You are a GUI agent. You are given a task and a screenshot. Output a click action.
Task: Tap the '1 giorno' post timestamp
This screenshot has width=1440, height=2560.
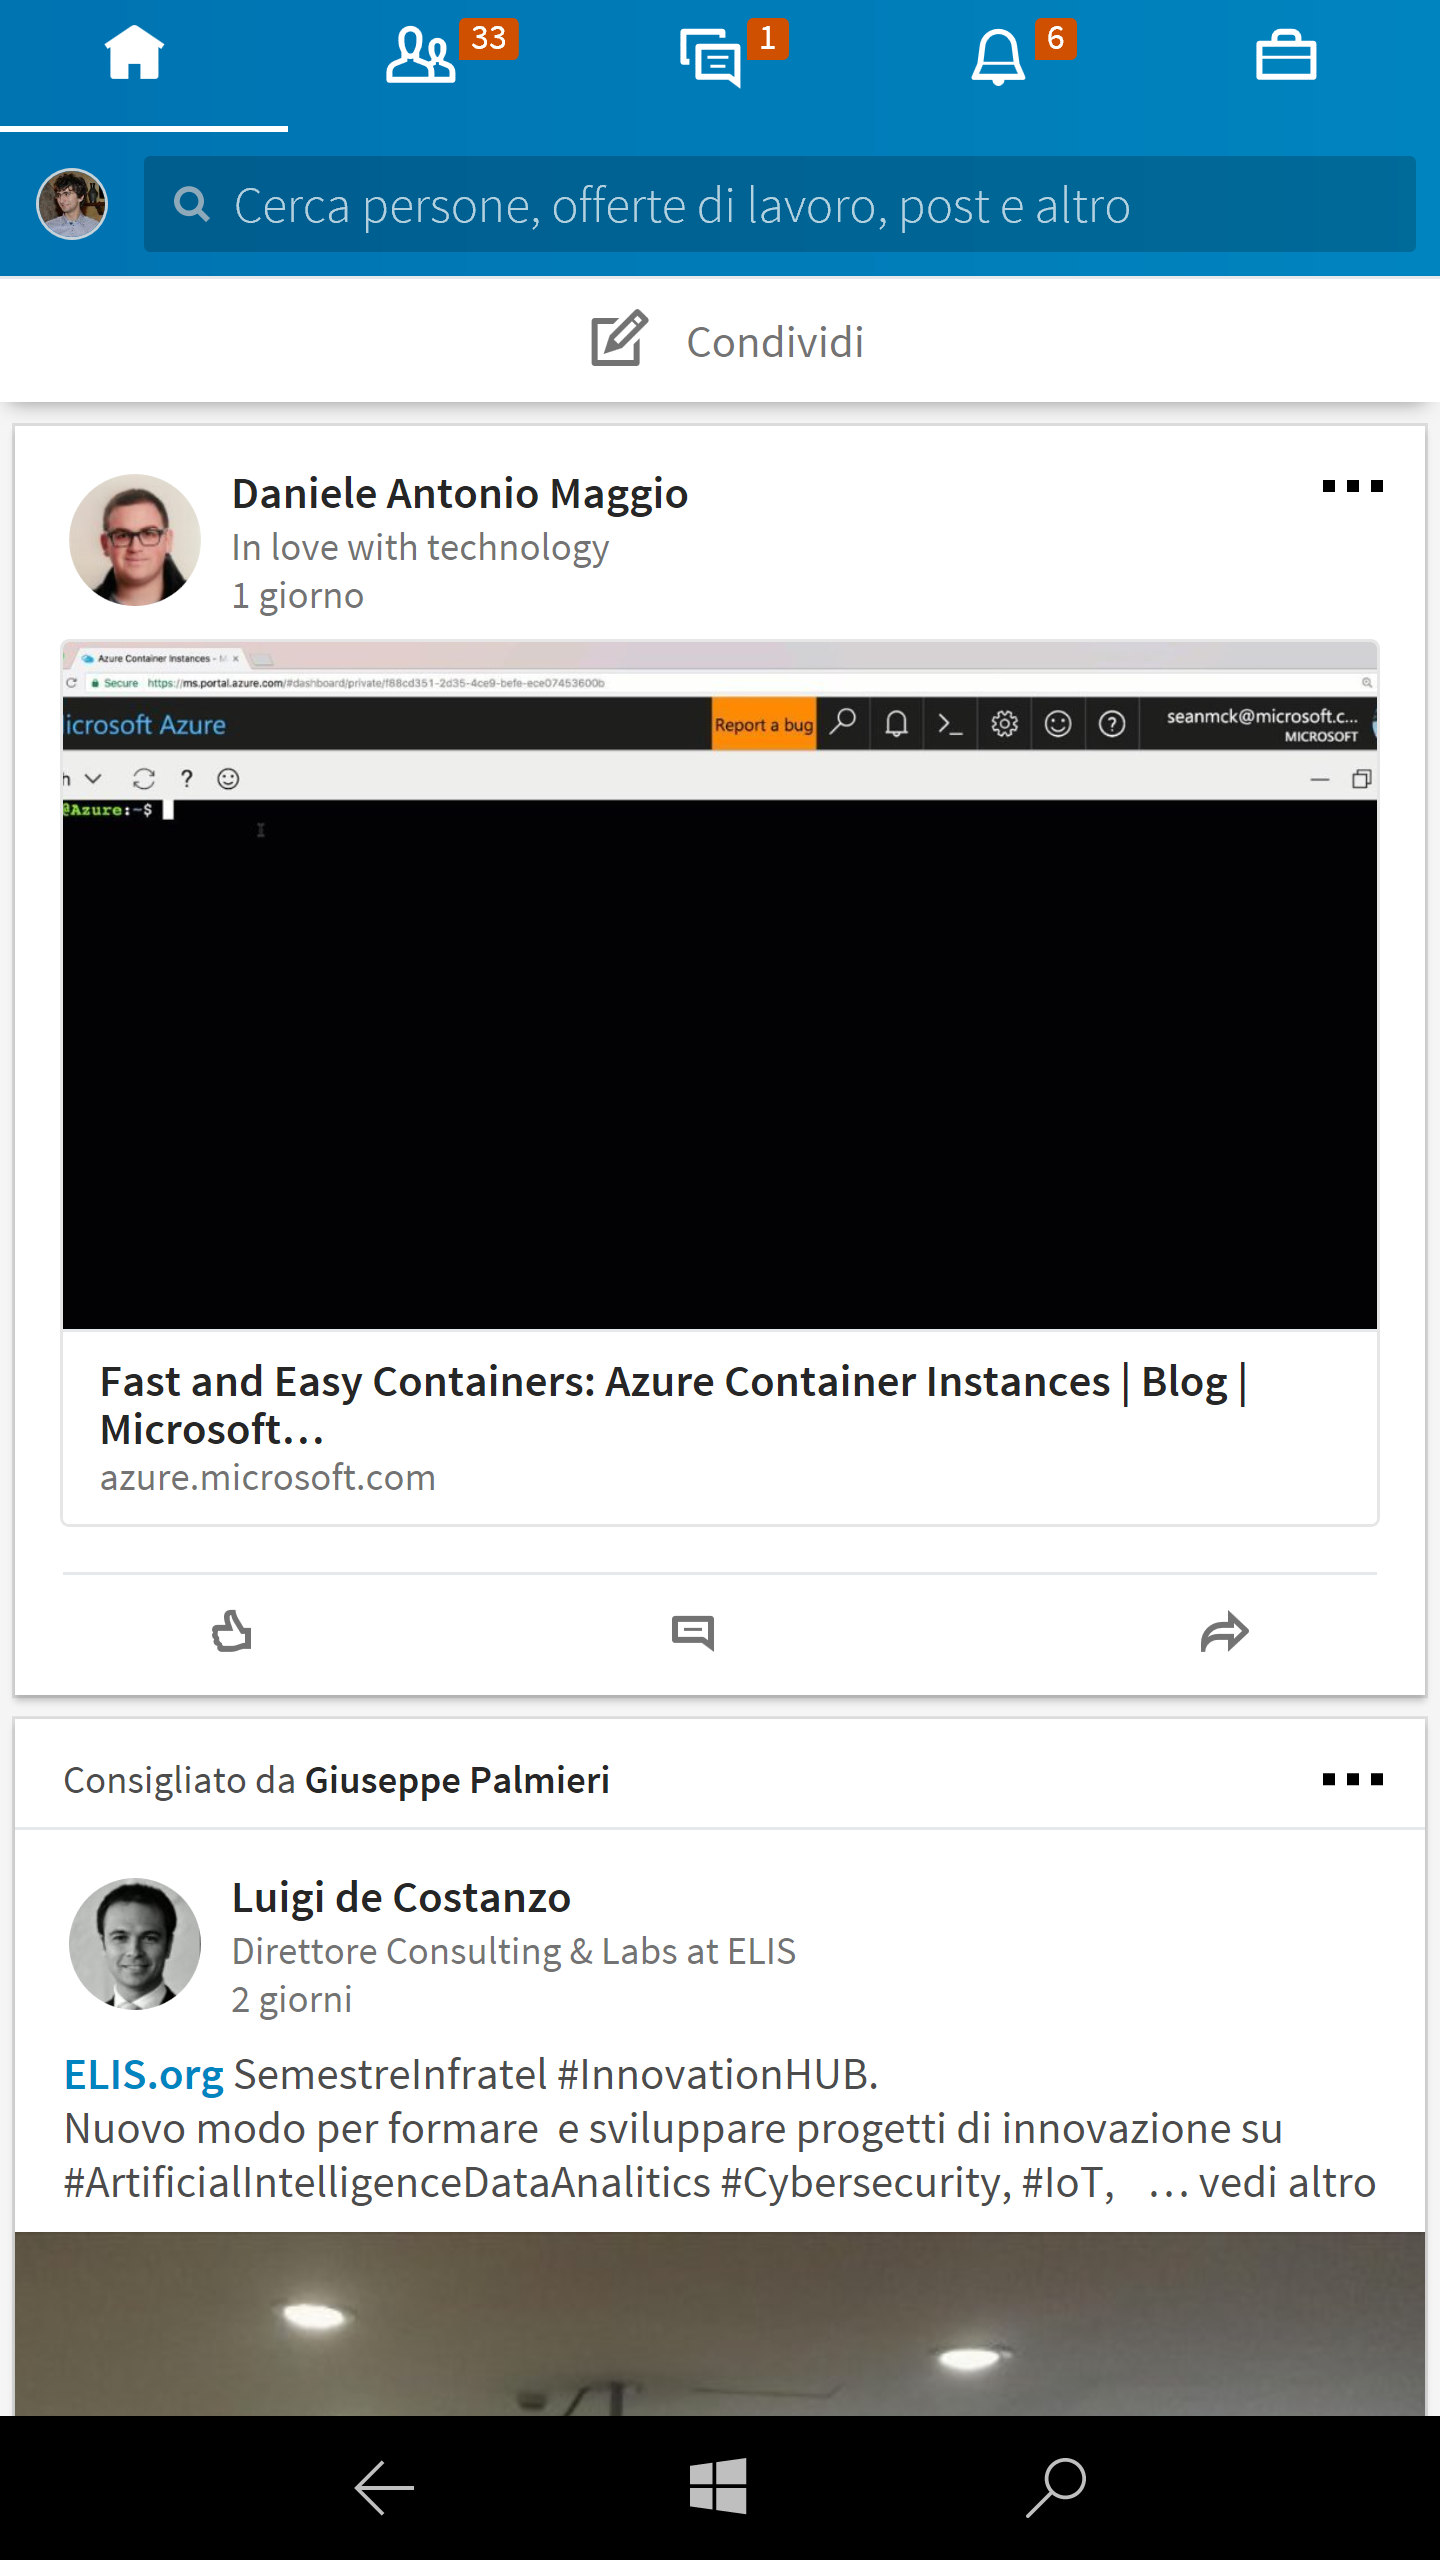pyautogui.click(x=298, y=596)
